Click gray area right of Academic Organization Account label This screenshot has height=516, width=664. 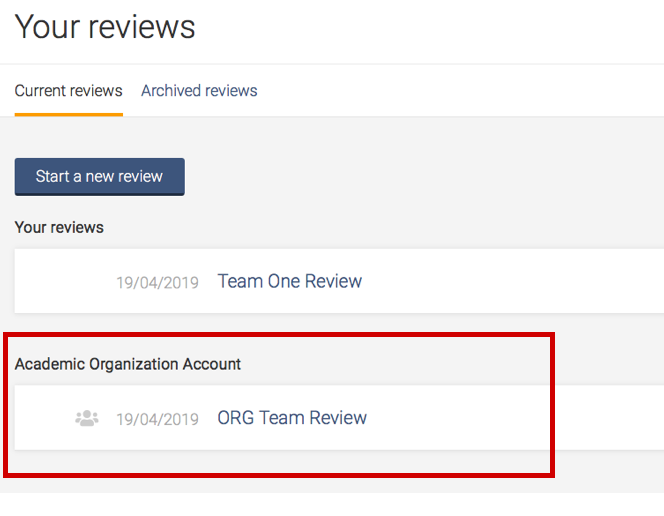[x=394, y=364]
